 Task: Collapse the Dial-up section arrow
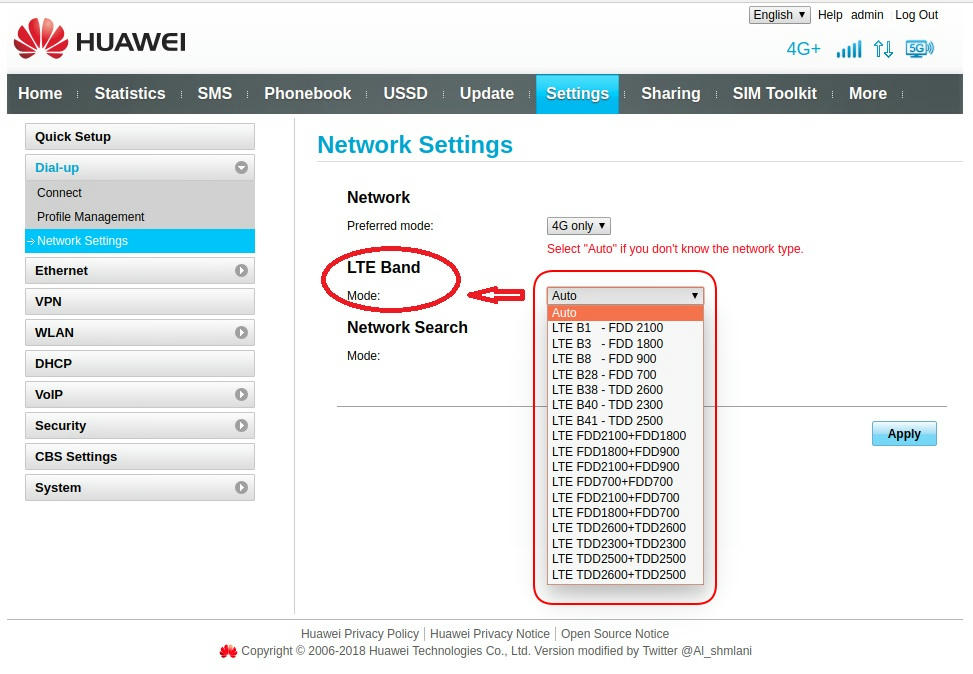[x=241, y=168]
